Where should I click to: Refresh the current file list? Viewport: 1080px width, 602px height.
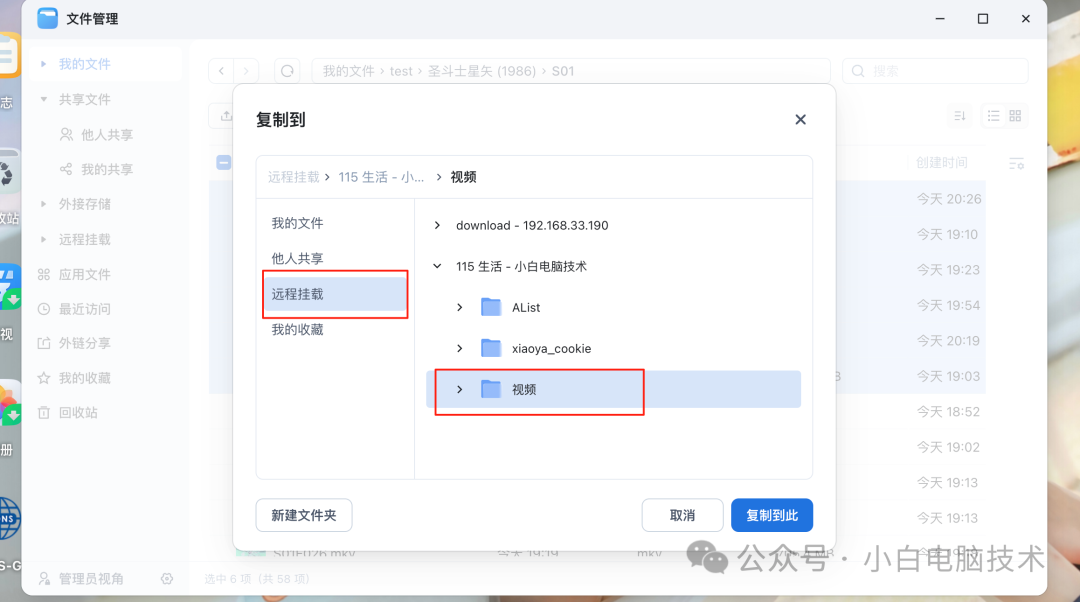pyautogui.click(x=288, y=70)
